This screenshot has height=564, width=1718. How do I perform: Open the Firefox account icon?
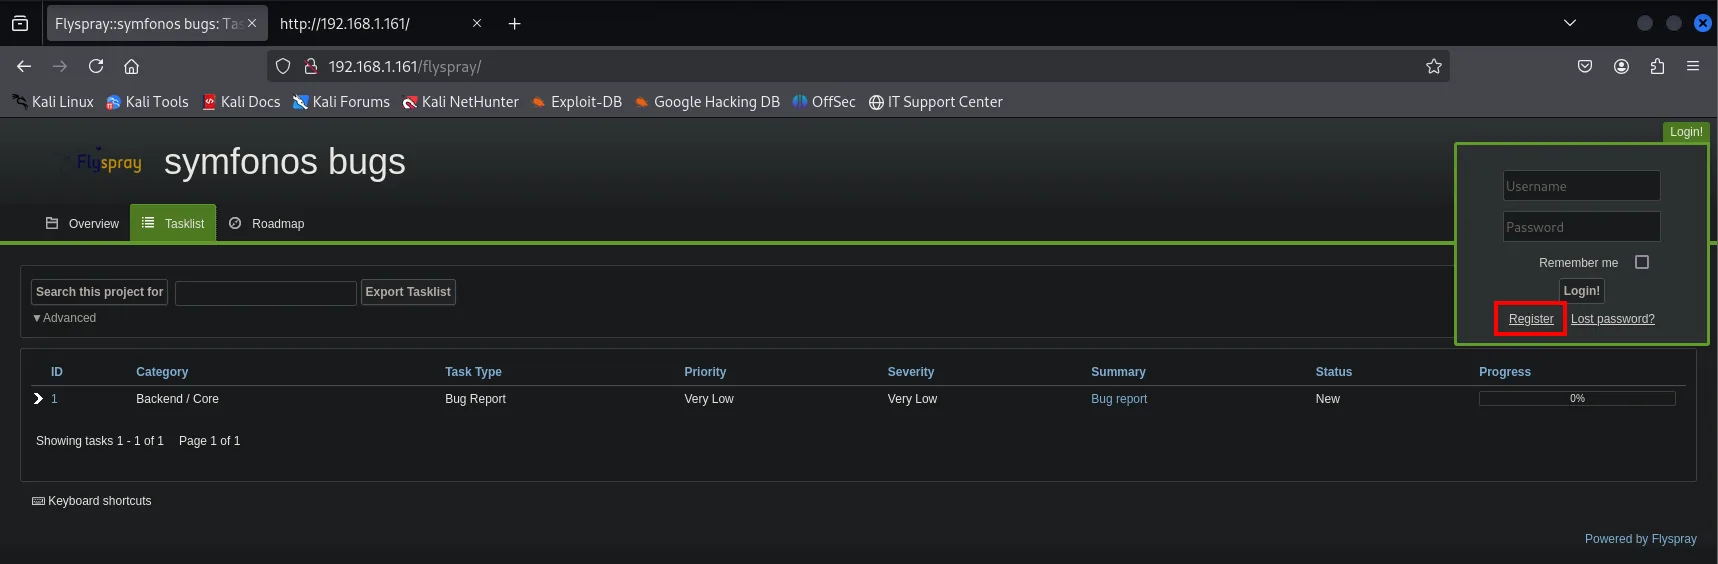coord(1621,66)
